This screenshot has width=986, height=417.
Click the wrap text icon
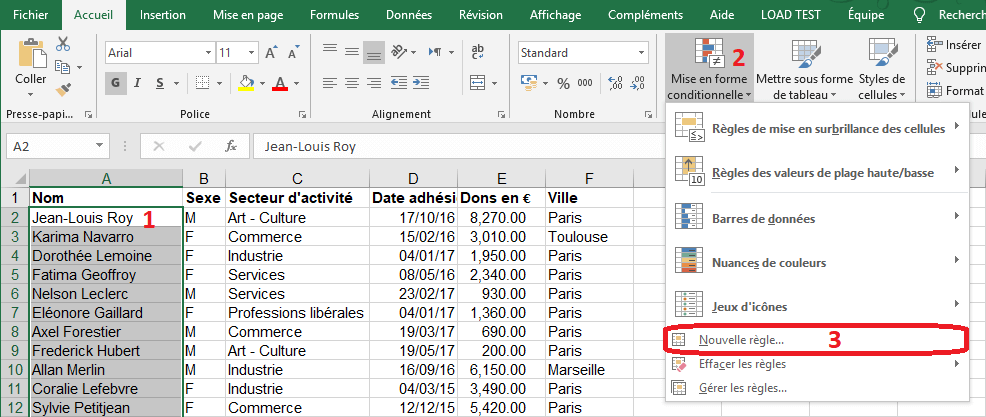[x=478, y=52]
